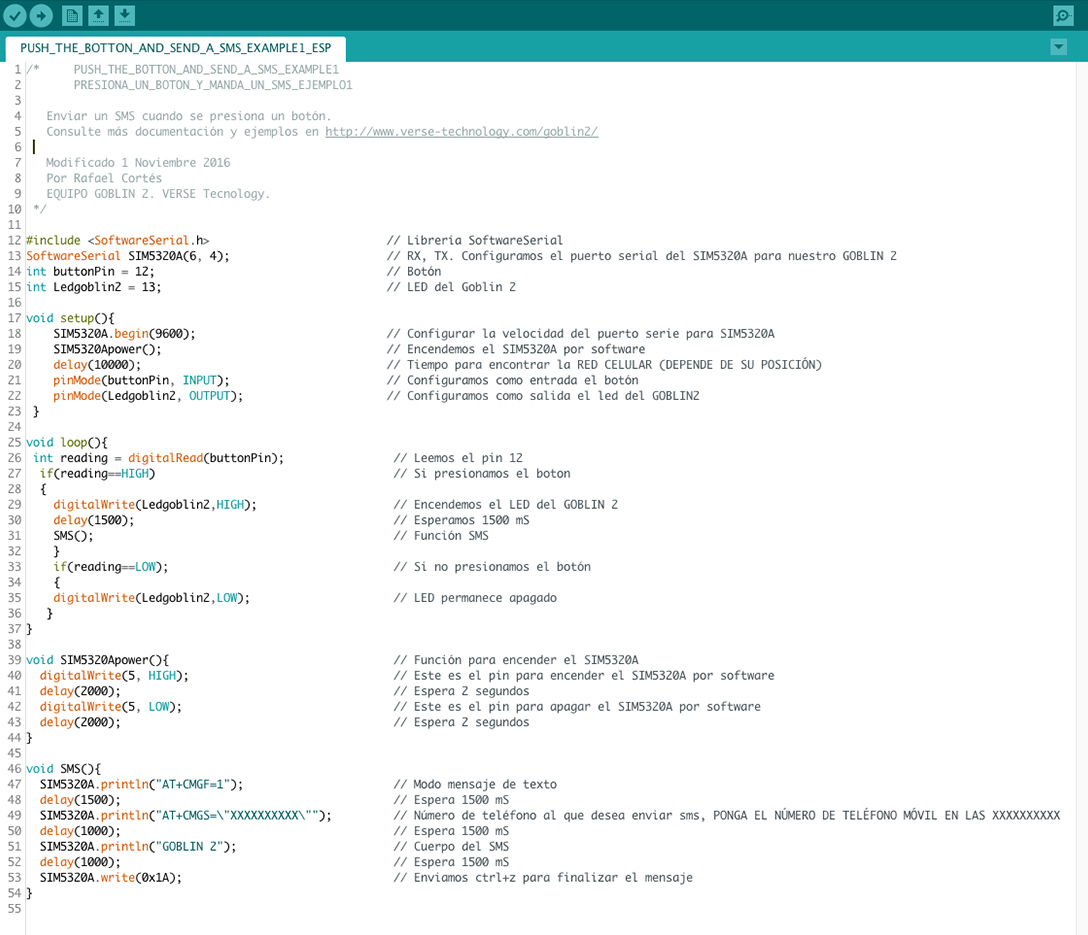Click on 'void loop(){' line
The width and height of the screenshot is (1088, 935).
67,443
